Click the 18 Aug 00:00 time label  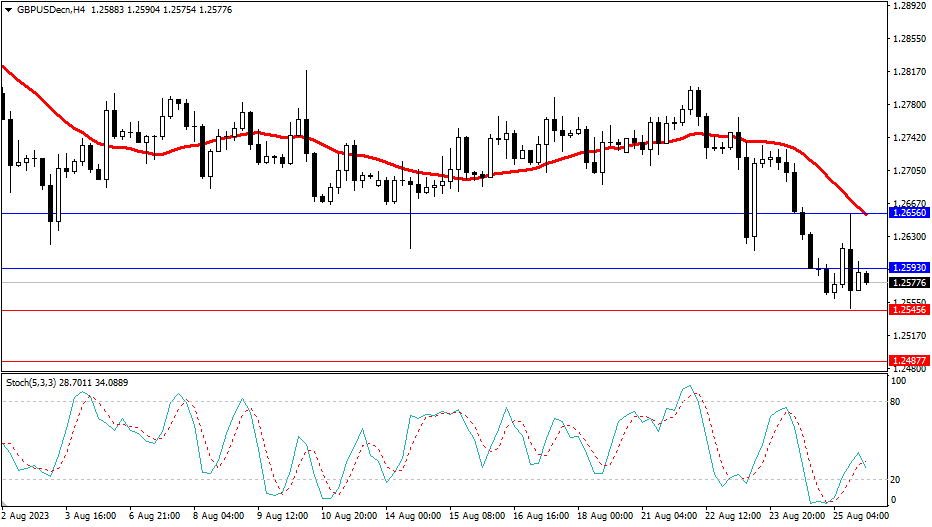[x=607, y=516]
